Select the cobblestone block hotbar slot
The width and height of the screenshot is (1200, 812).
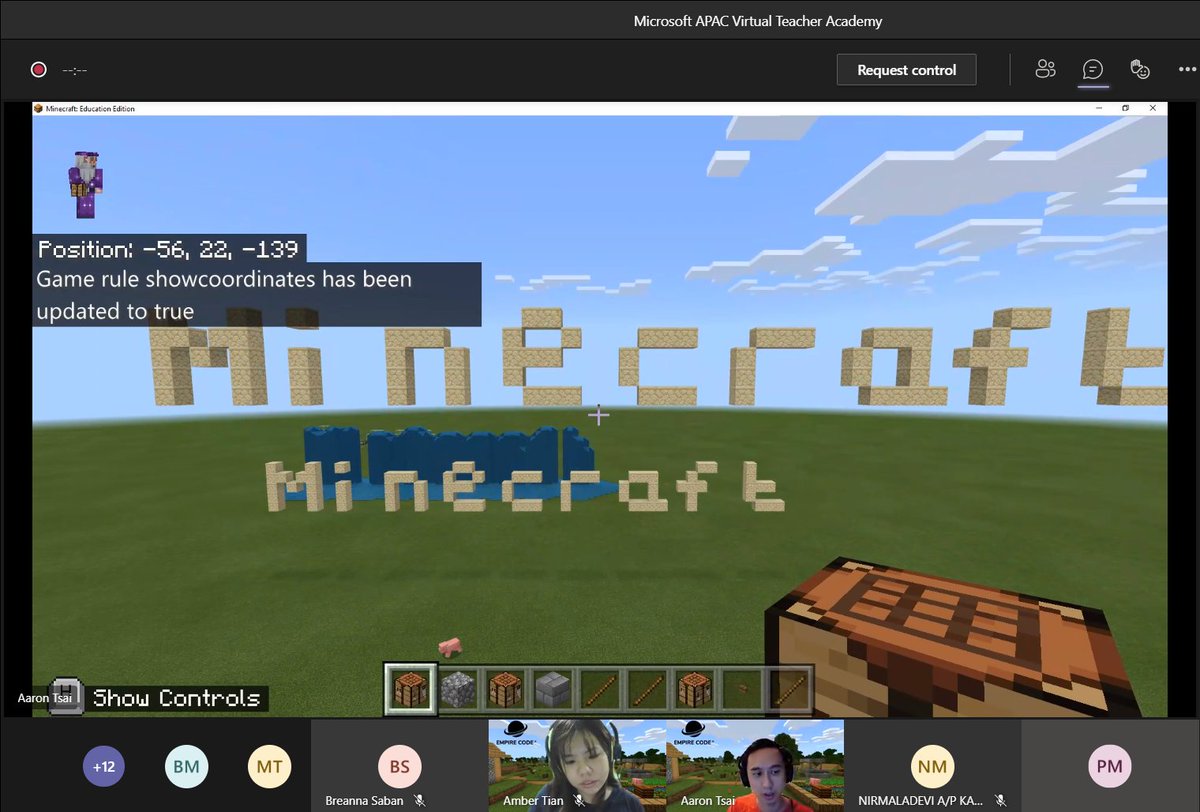pos(459,690)
